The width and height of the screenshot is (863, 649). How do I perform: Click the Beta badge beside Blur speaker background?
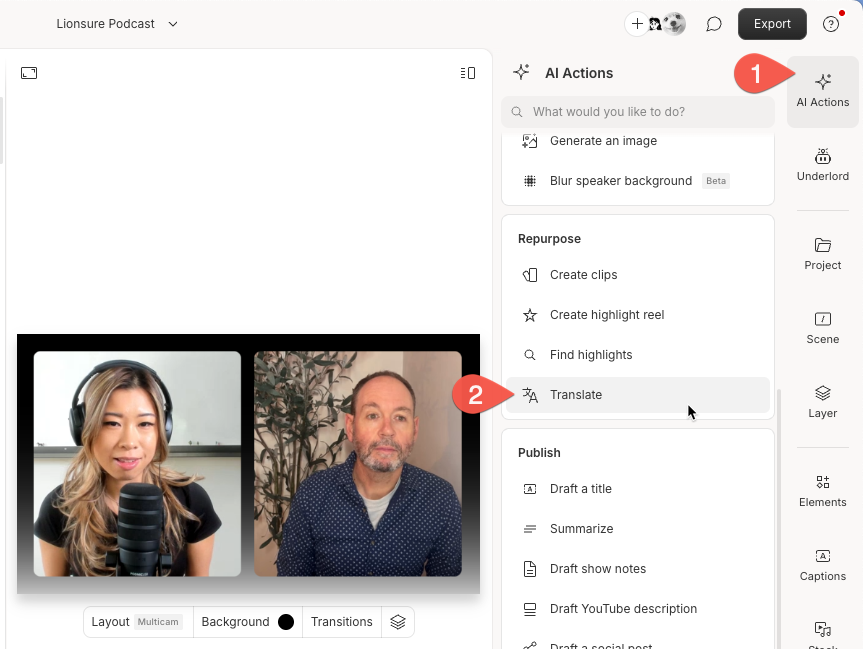(x=715, y=181)
